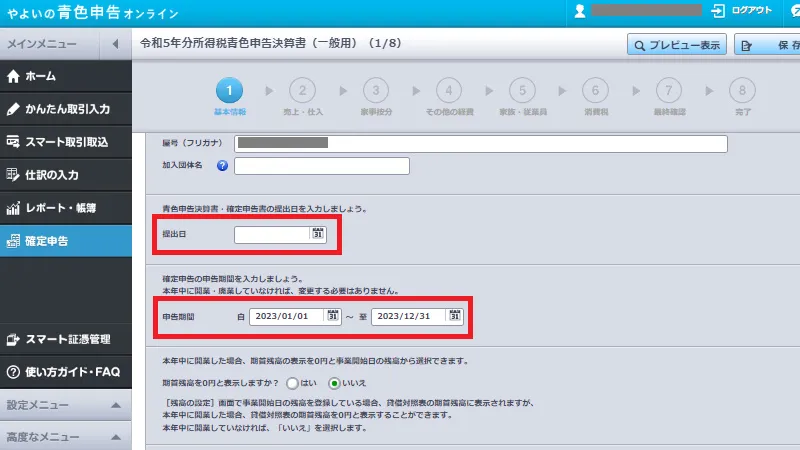Image resolution: width=800 pixels, height=450 pixels.
Task: Click the save document icon
Action: click(x=746, y=46)
